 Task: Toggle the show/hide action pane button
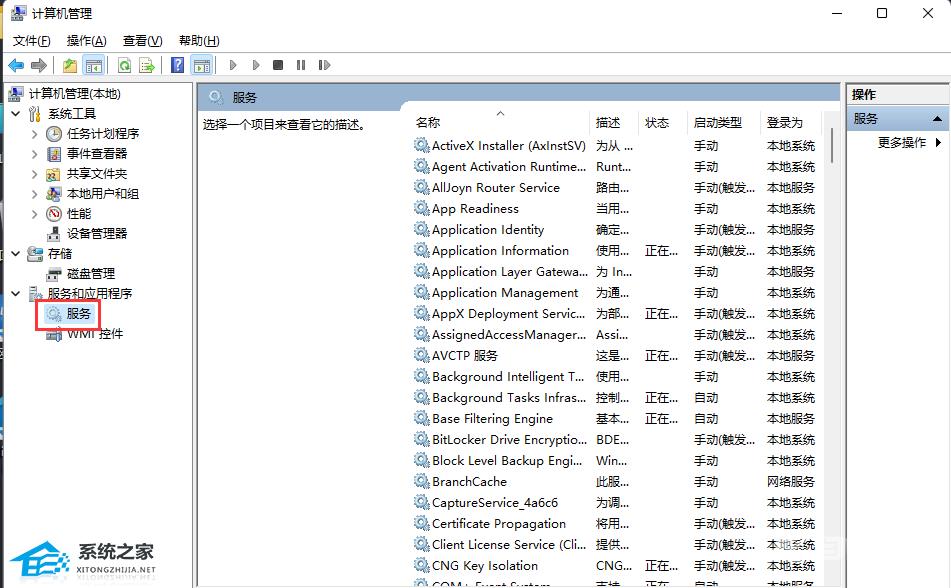tap(201, 65)
